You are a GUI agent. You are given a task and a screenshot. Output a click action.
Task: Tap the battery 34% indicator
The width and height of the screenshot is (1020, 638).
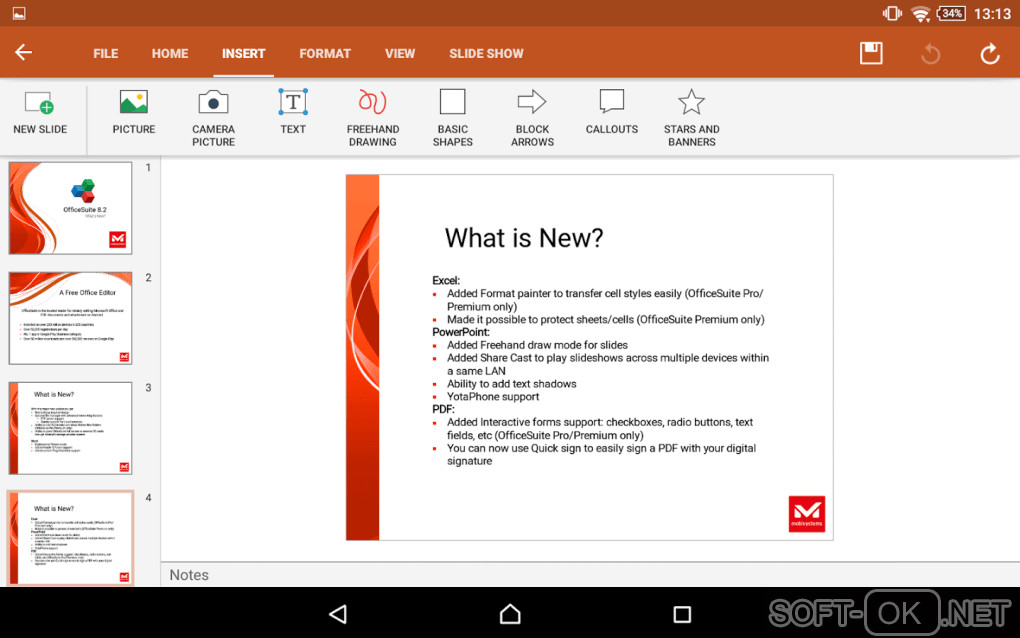[x=951, y=13]
